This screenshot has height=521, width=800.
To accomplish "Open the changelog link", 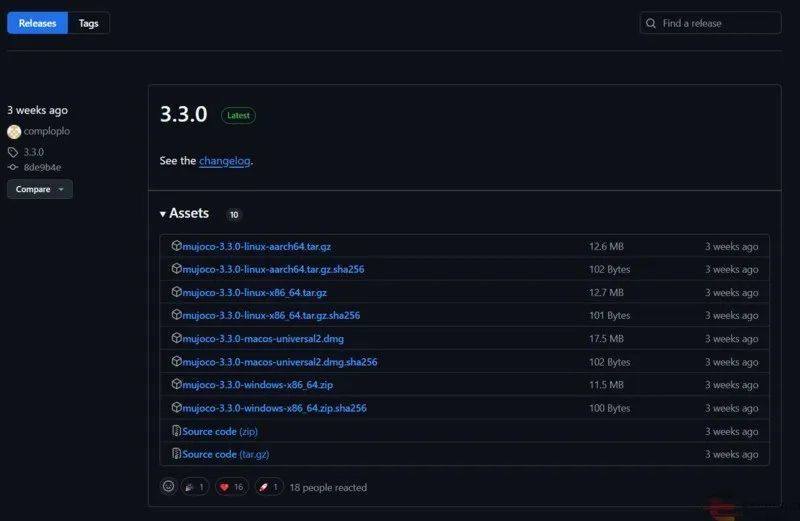I will [224, 161].
